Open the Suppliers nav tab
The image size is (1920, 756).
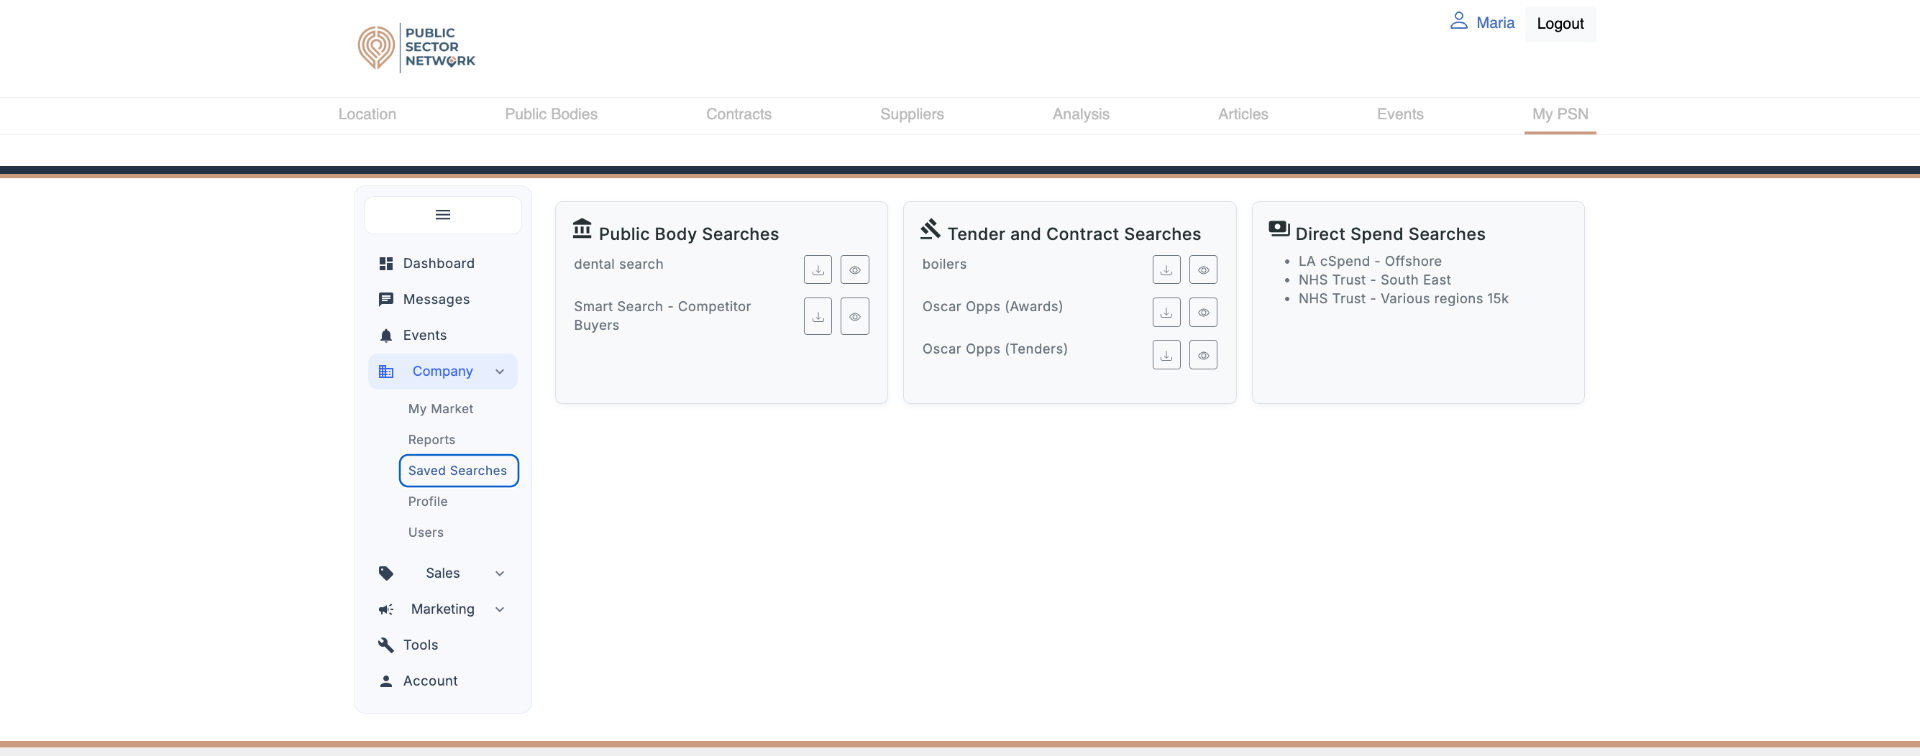912,115
